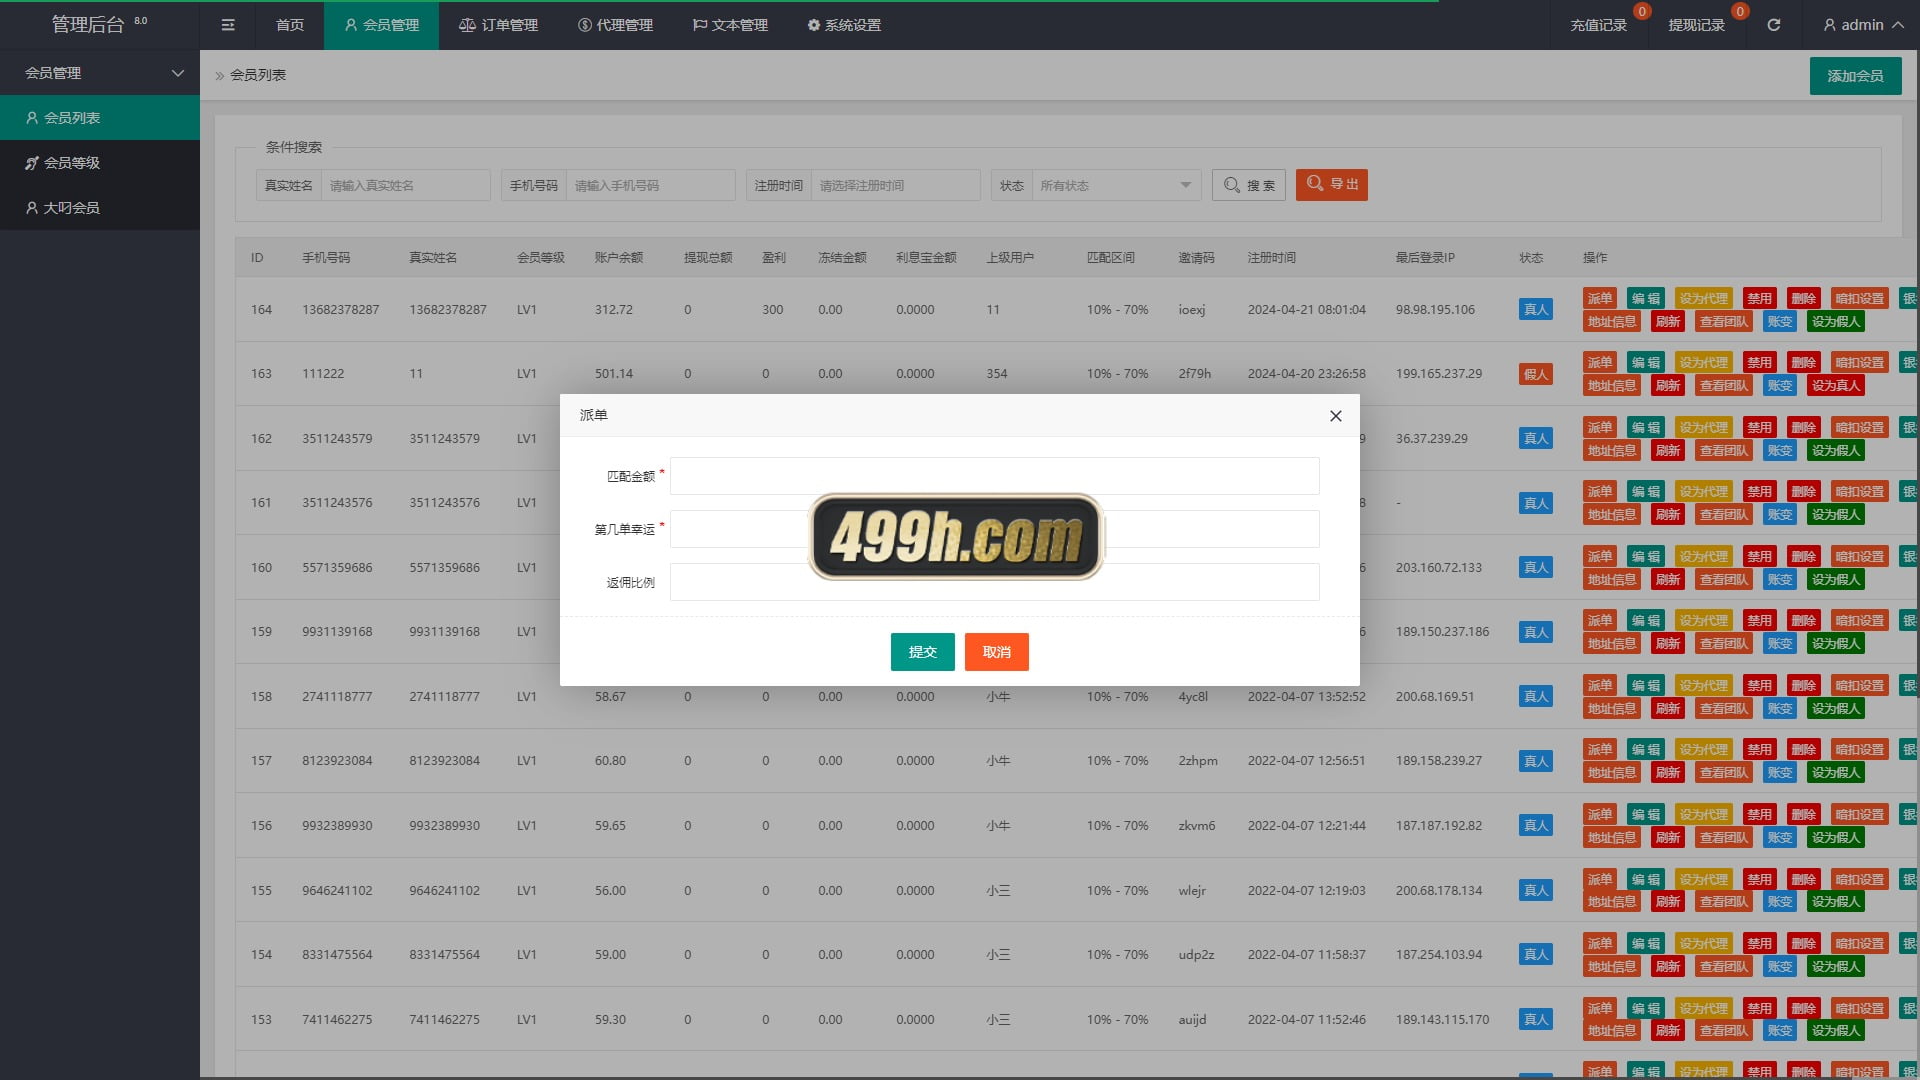Select 会员列表 in the sidebar

[x=100, y=118]
